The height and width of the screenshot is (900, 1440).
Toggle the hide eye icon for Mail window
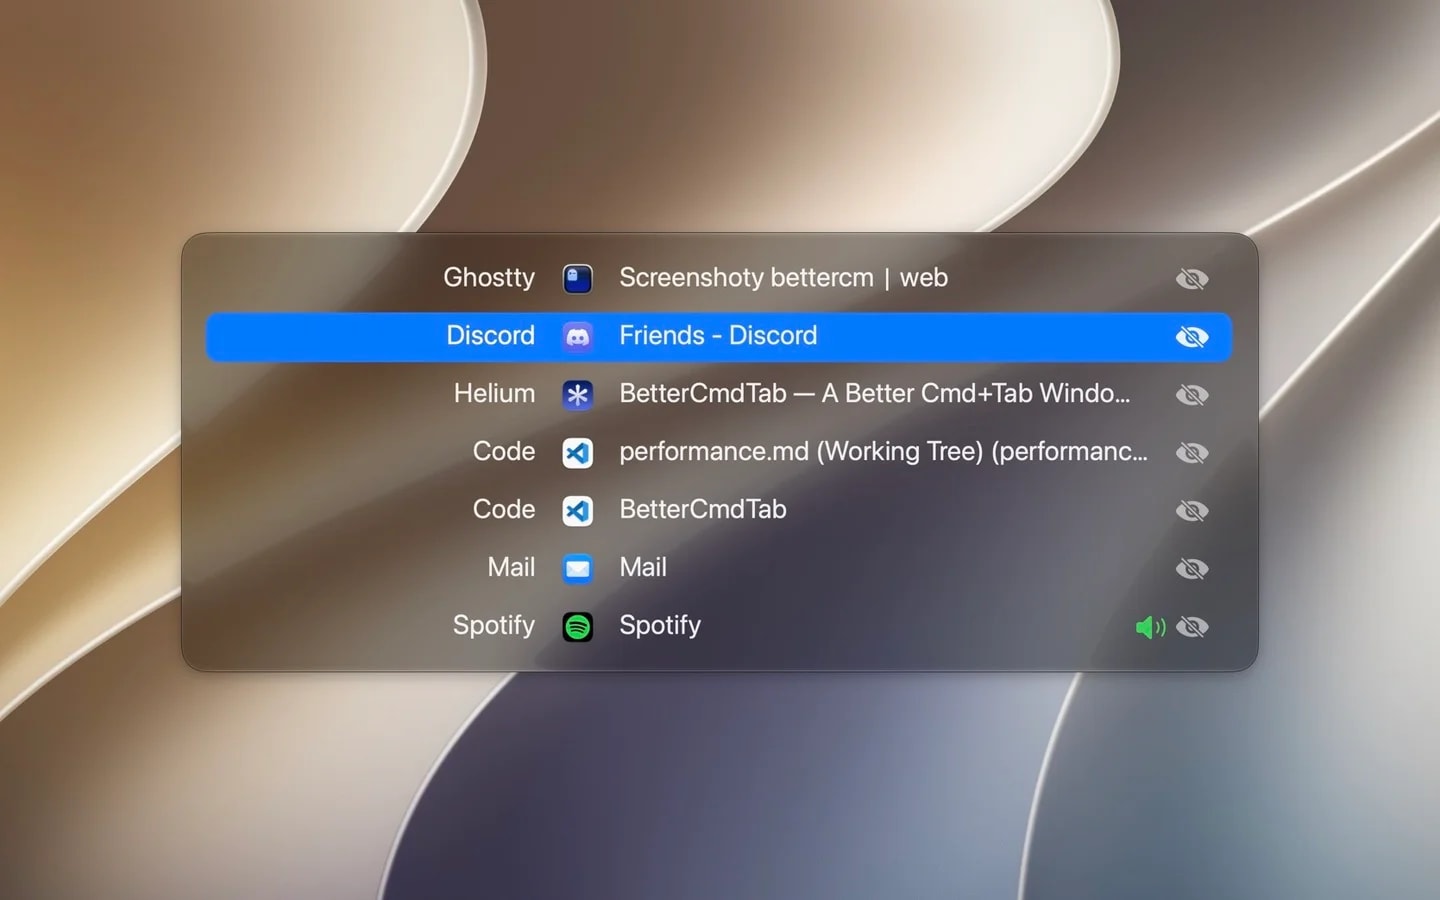pos(1192,569)
